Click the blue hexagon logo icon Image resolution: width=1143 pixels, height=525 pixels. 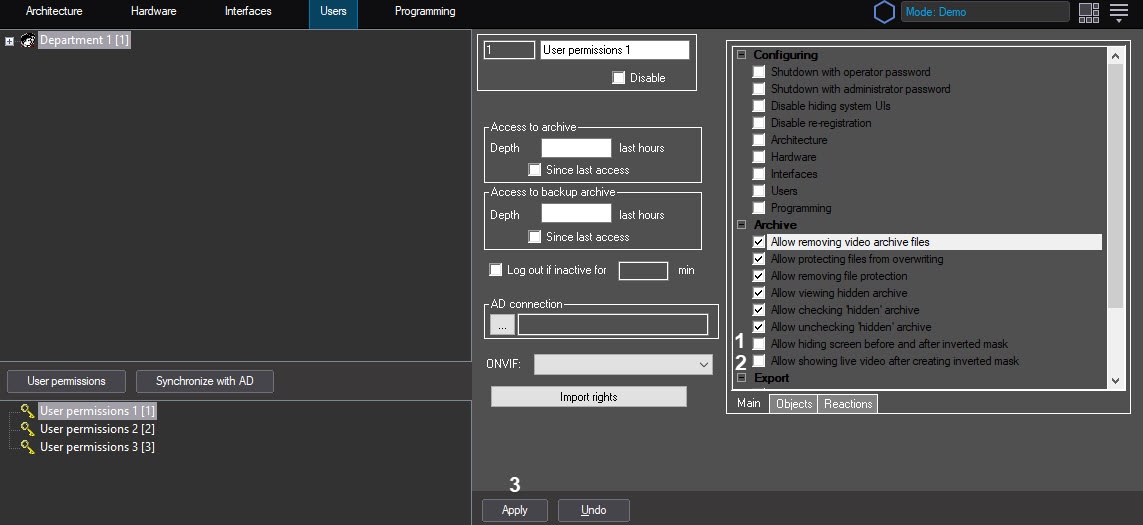[884, 12]
